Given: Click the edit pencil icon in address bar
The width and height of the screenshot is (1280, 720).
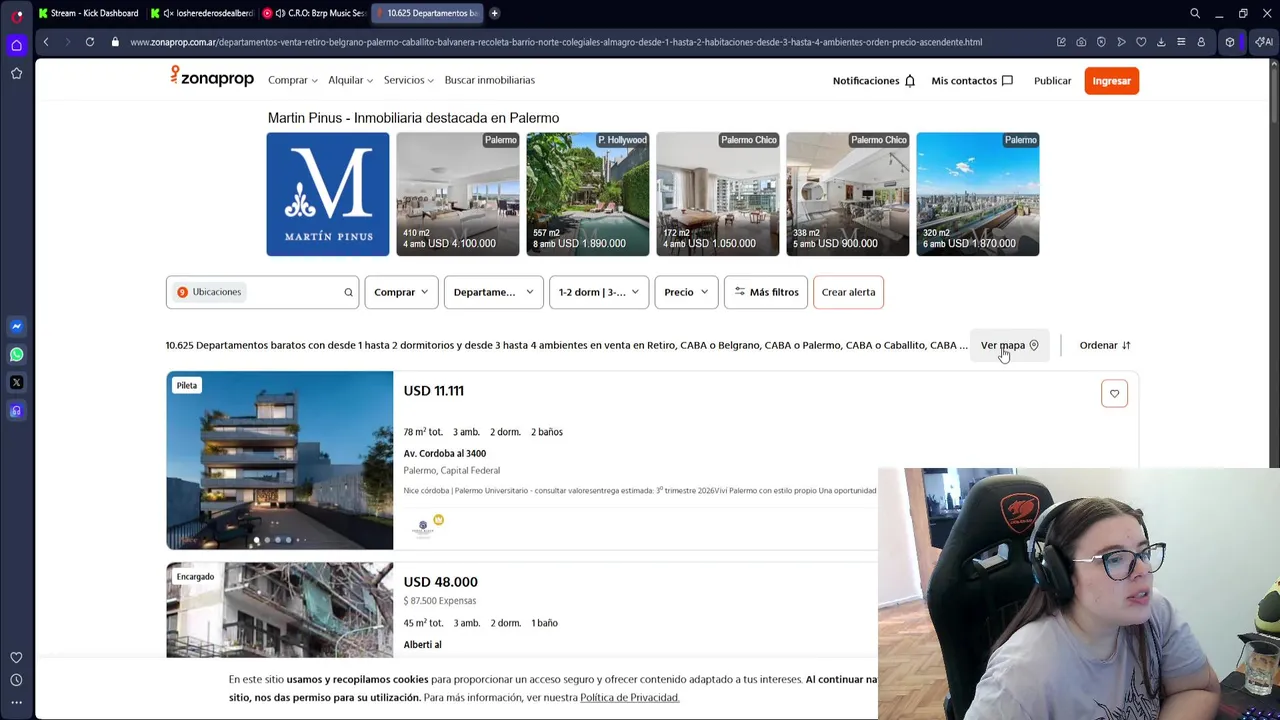Looking at the screenshot, I should click(x=1061, y=42).
